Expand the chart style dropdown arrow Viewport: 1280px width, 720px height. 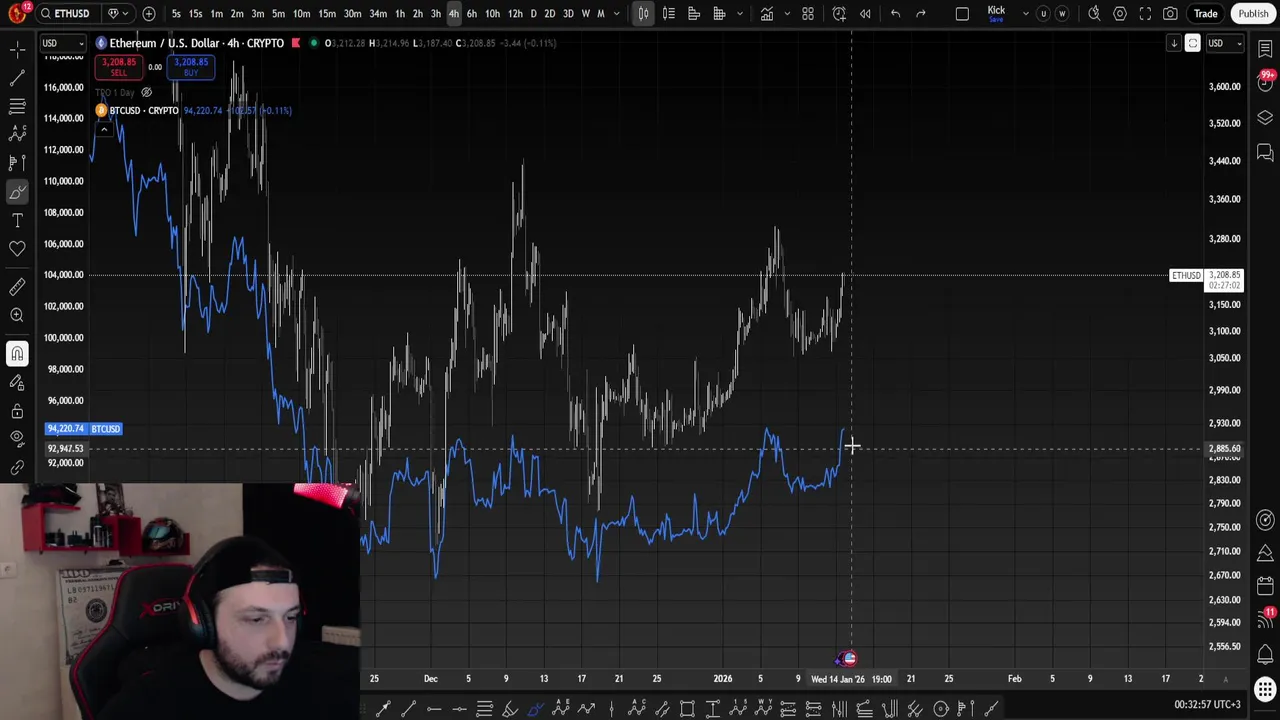[x=740, y=14]
